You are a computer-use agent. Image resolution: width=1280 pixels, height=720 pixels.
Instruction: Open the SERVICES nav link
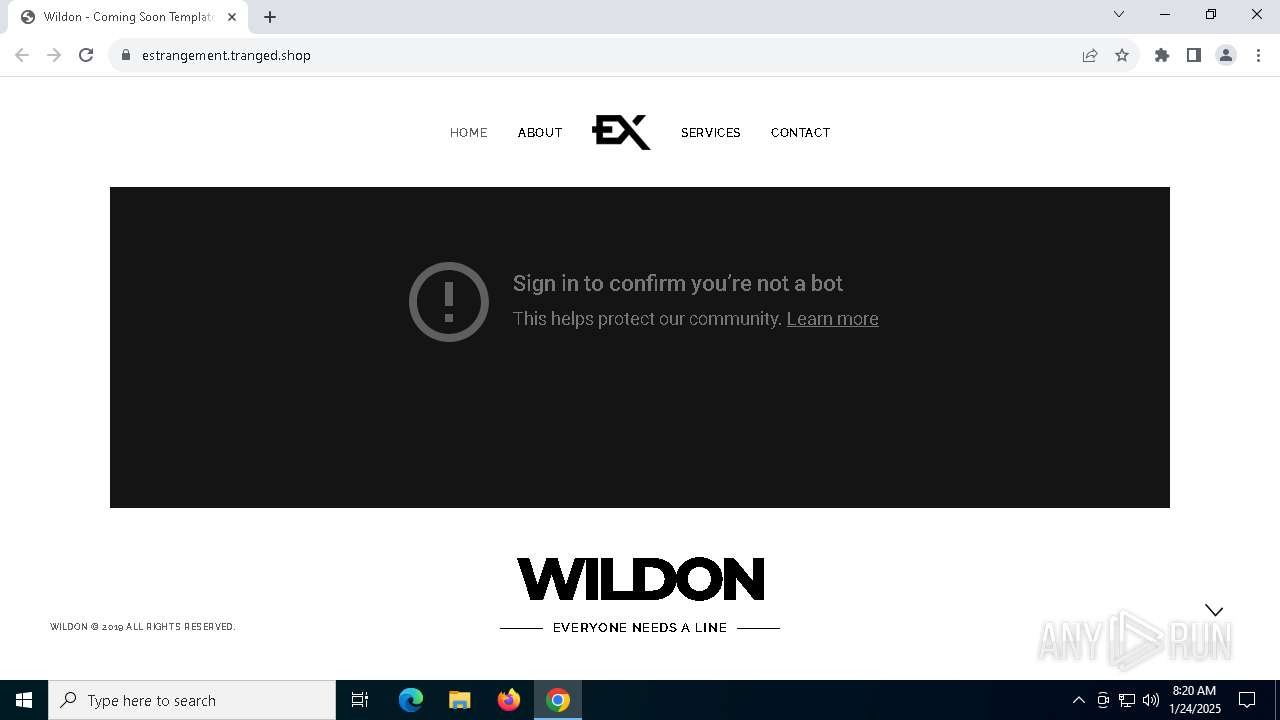(711, 133)
